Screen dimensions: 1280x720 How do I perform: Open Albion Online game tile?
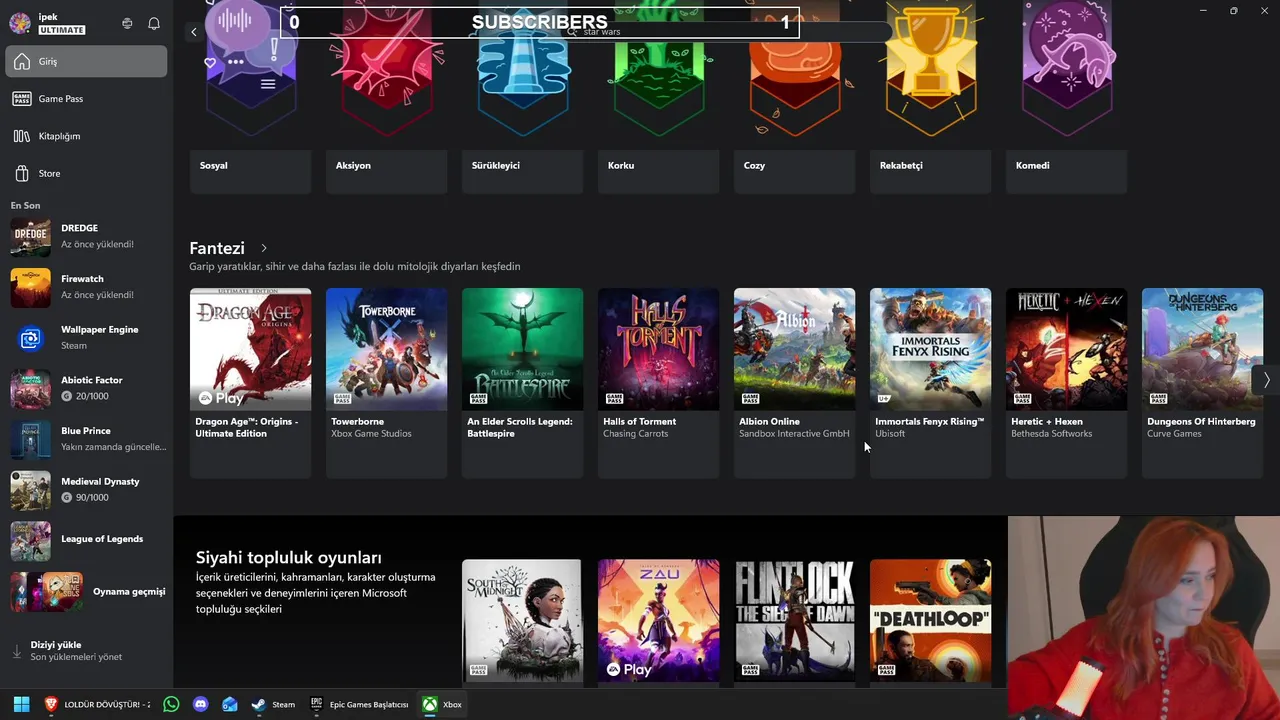point(794,383)
